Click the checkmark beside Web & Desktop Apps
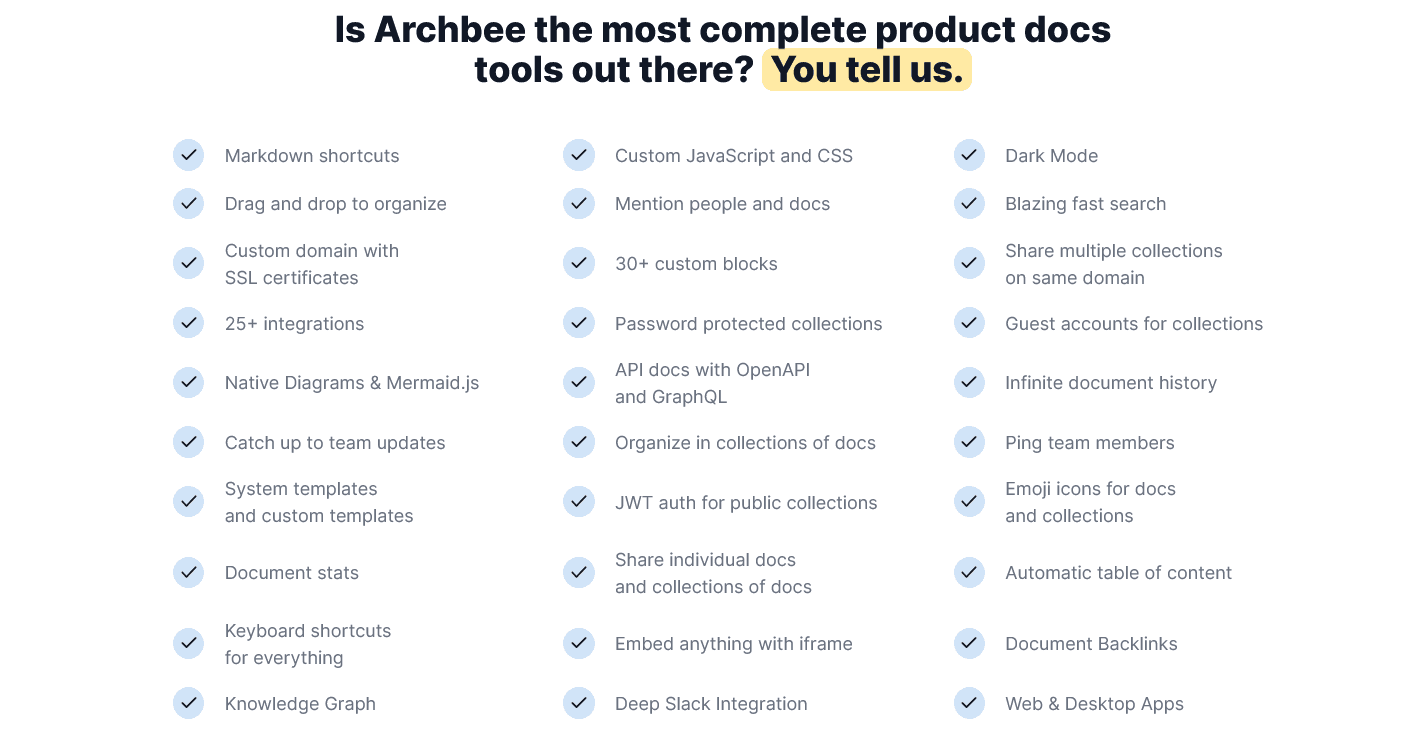 (969, 703)
